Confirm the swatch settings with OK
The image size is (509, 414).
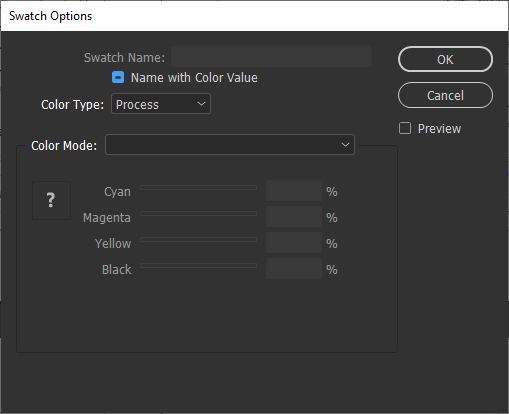[445, 59]
